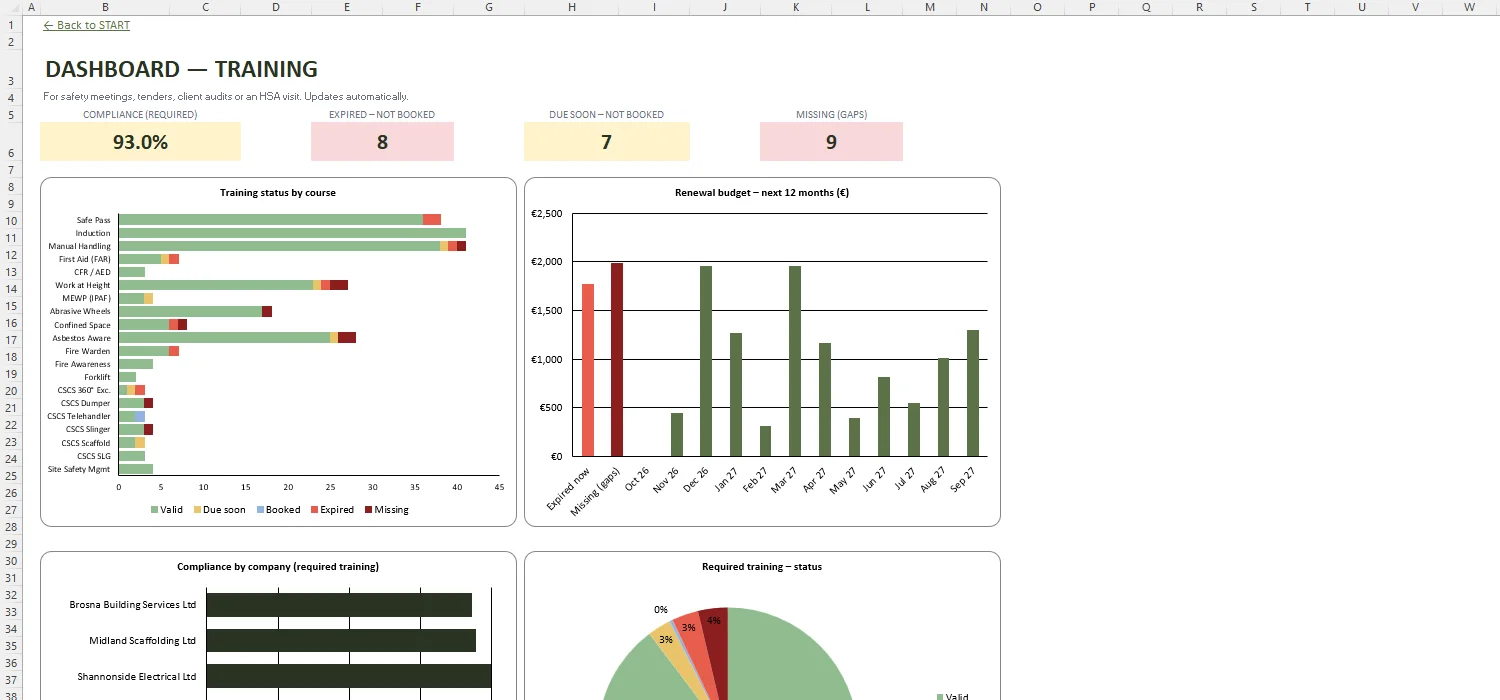
Task: Click the Valid legend swatch in course chart
Action: 154,510
